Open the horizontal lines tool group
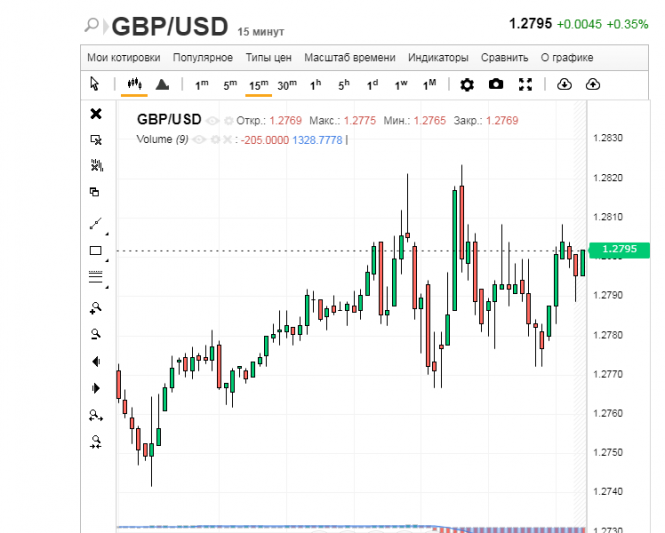This screenshot has height=533, width=665. [96, 277]
